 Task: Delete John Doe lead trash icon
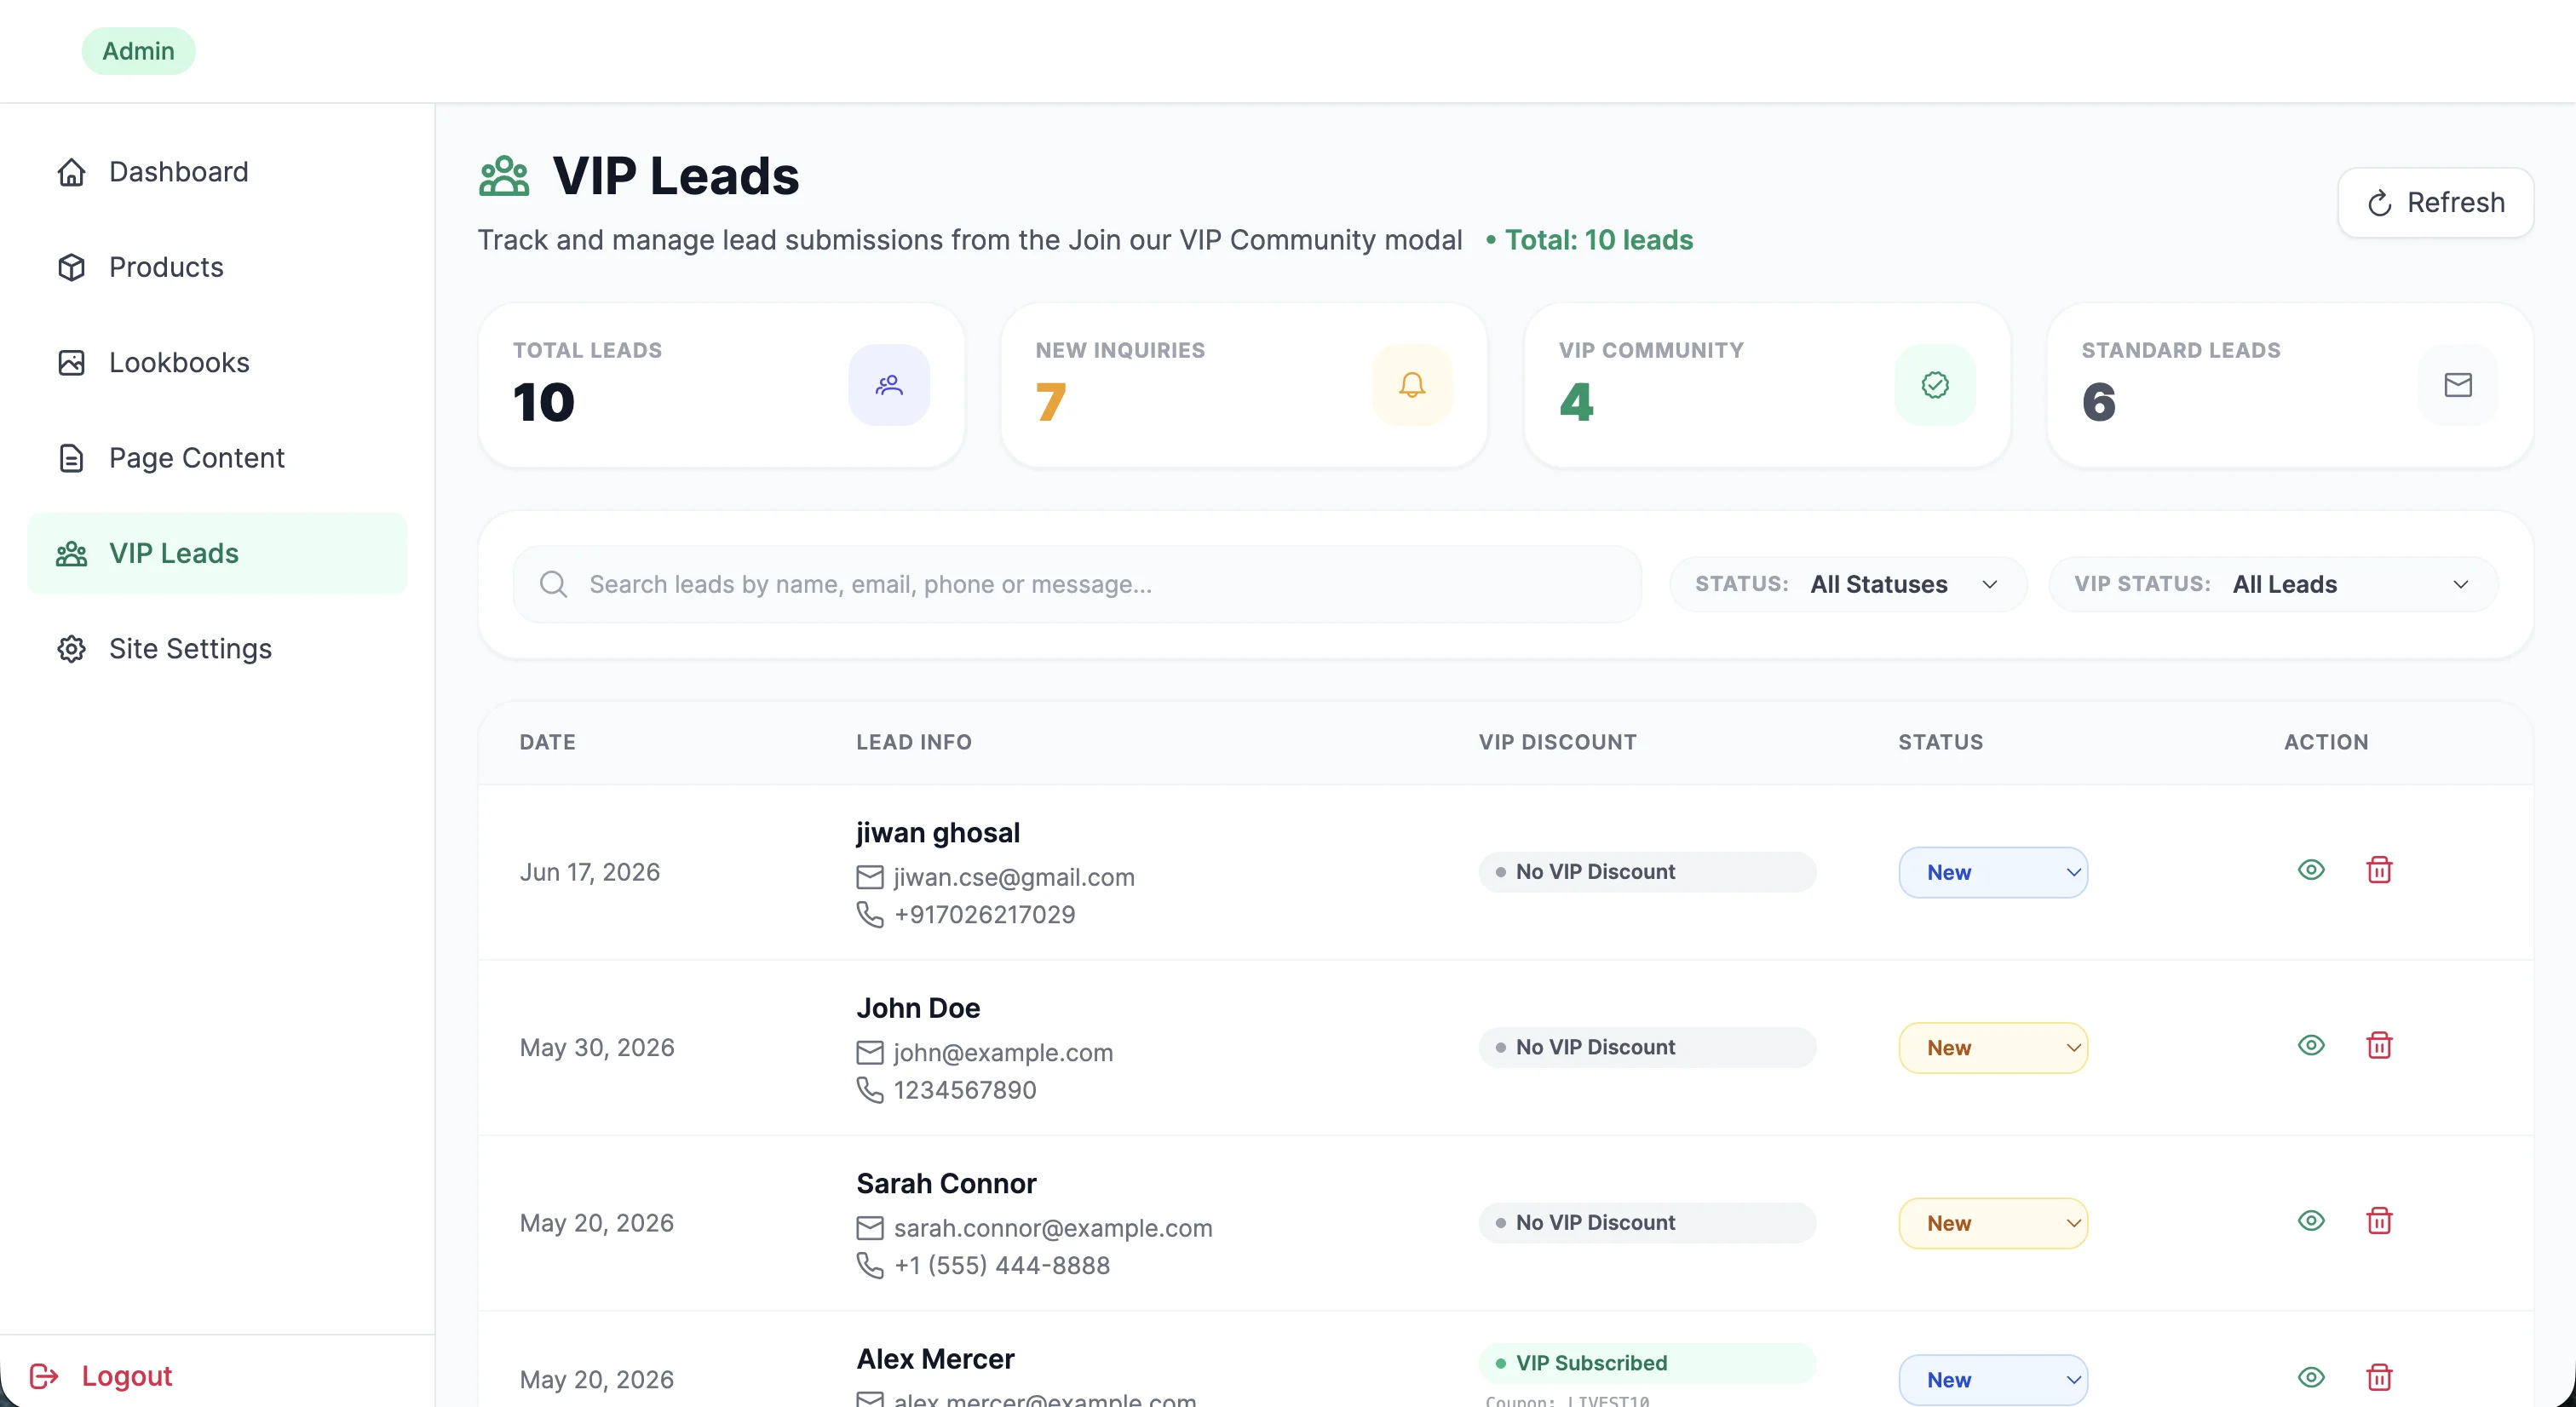click(2379, 1046)
